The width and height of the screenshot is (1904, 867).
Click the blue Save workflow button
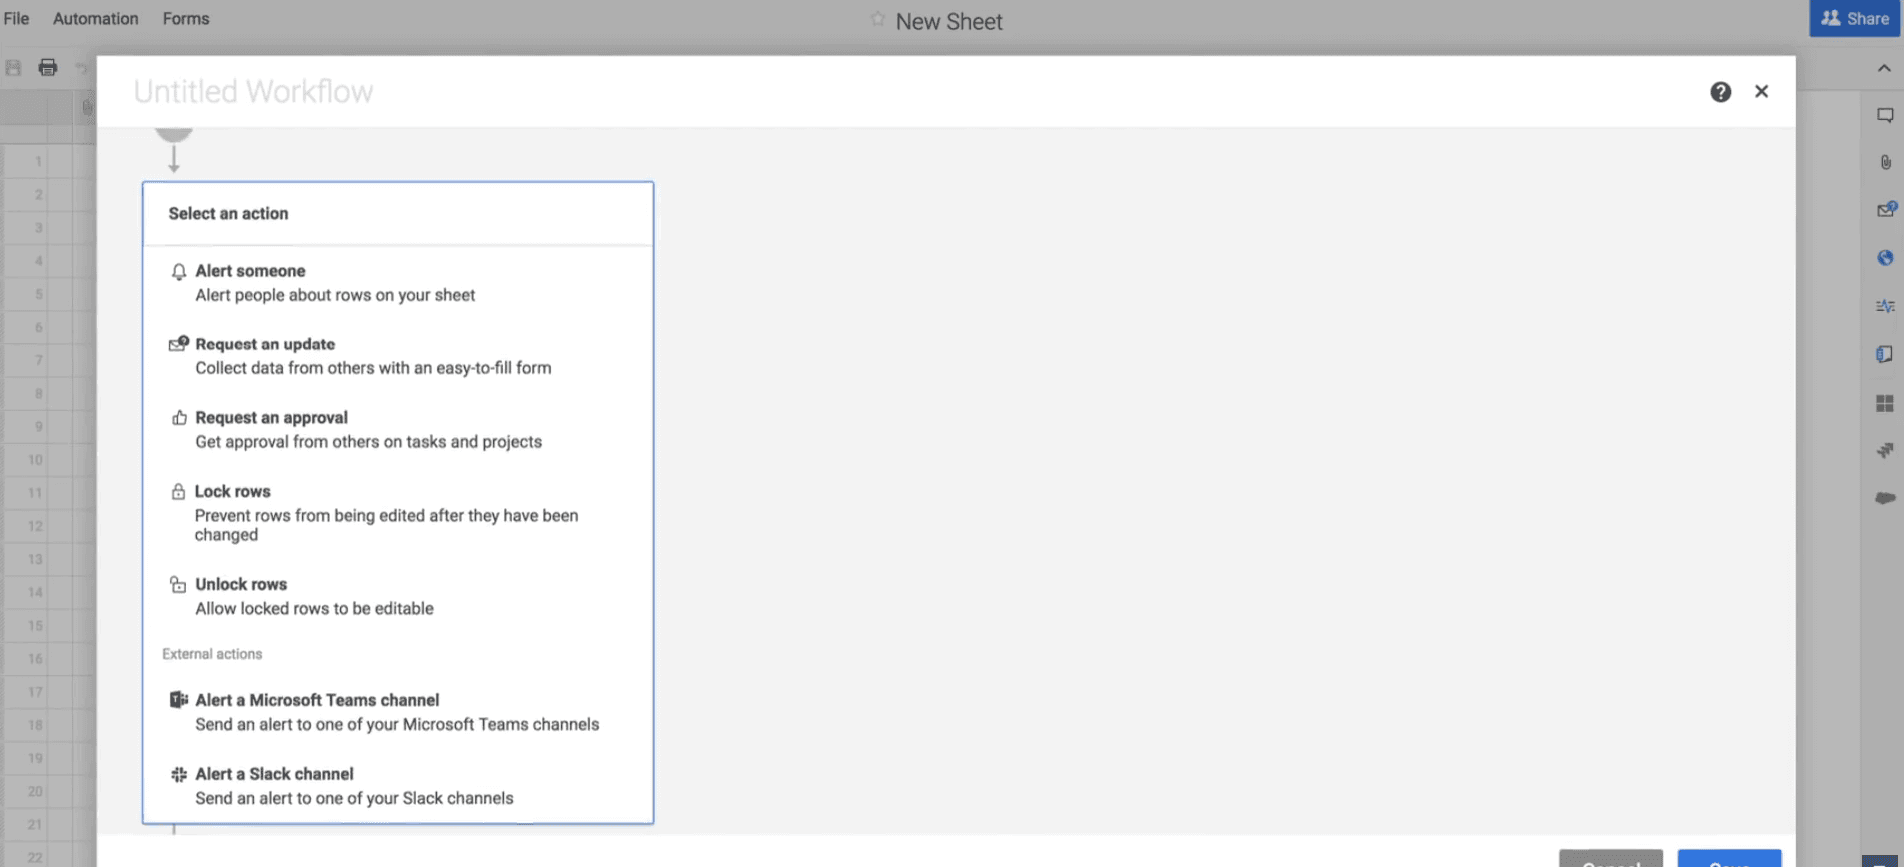1729,859
